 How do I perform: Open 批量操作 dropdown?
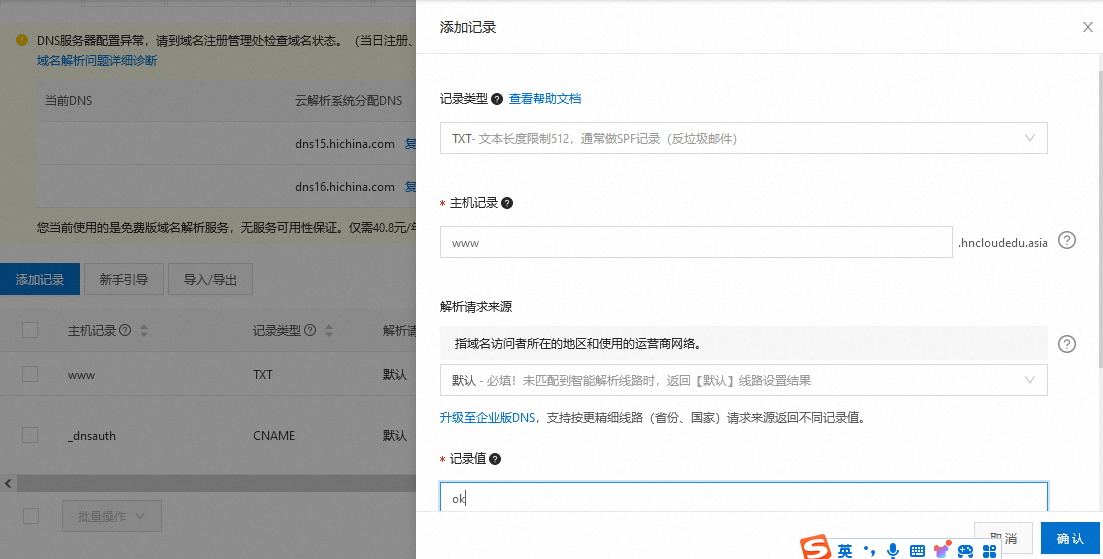[112, 516]
